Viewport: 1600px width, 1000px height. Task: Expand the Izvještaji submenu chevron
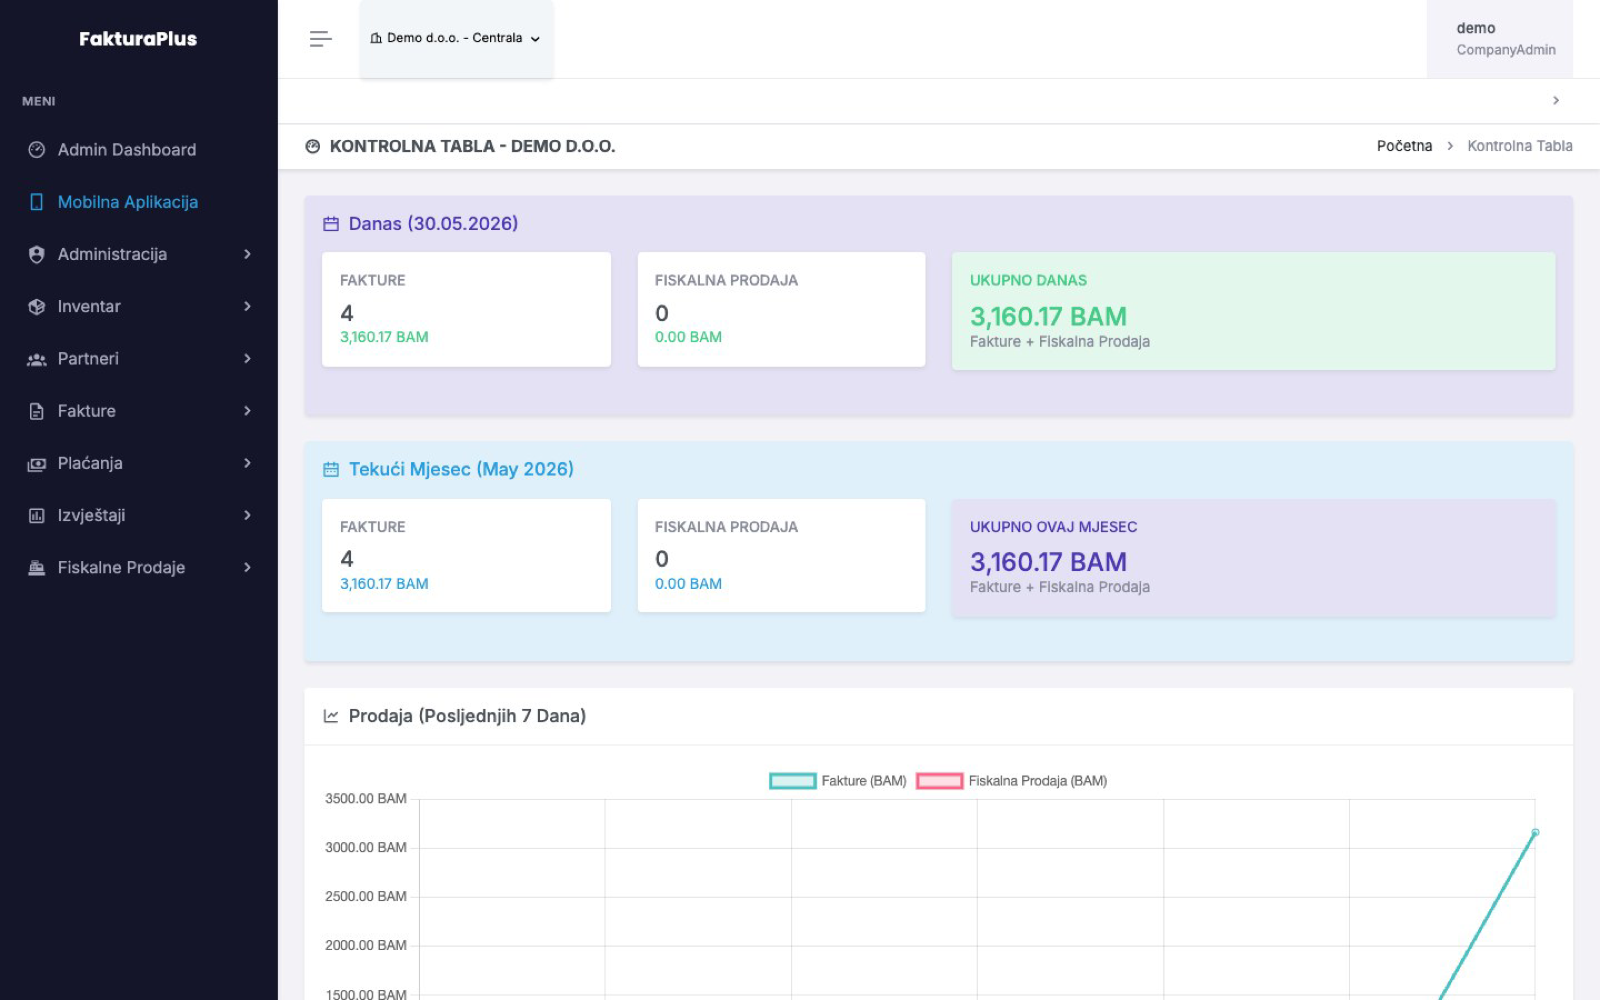[247, 516]
